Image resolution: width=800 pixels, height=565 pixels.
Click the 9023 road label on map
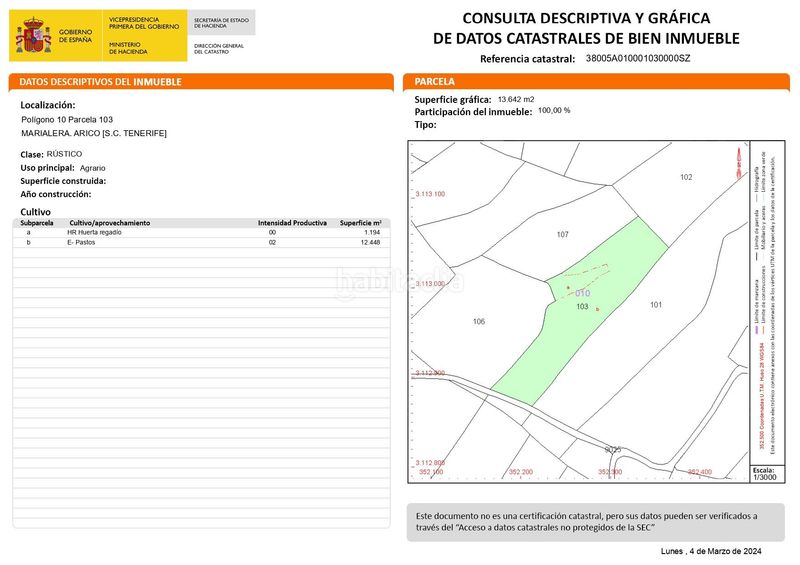tap(613, 450)
